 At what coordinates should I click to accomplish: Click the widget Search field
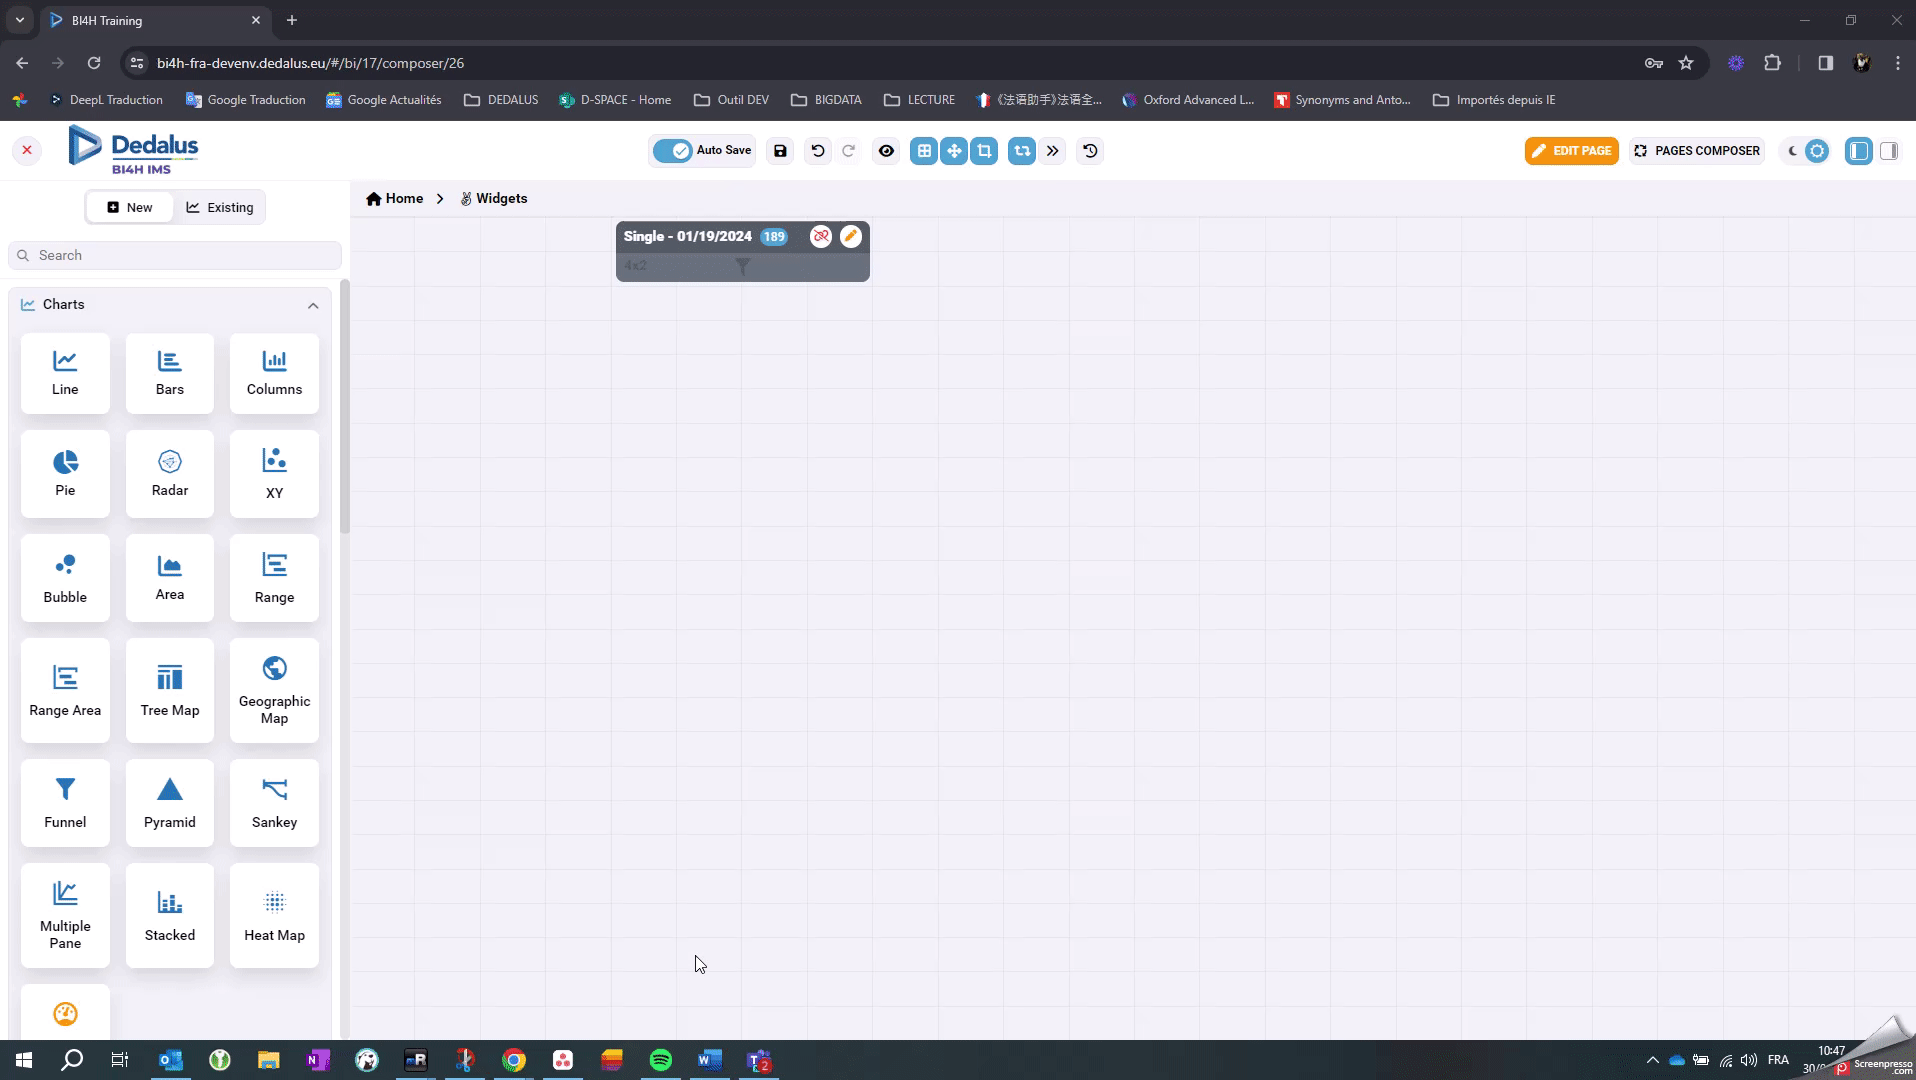[x=175, y=255]
